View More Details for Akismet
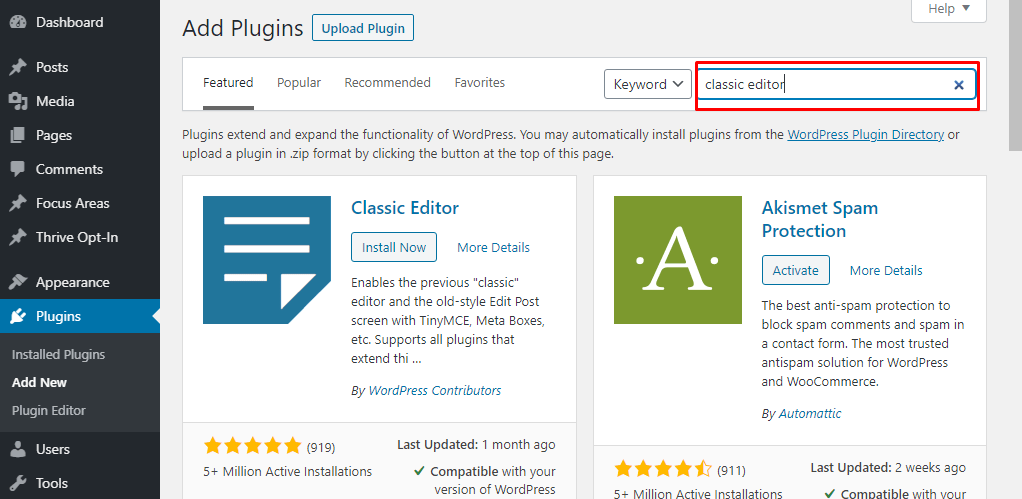This screenshot has width=1022, height=499. coord(886,270)
